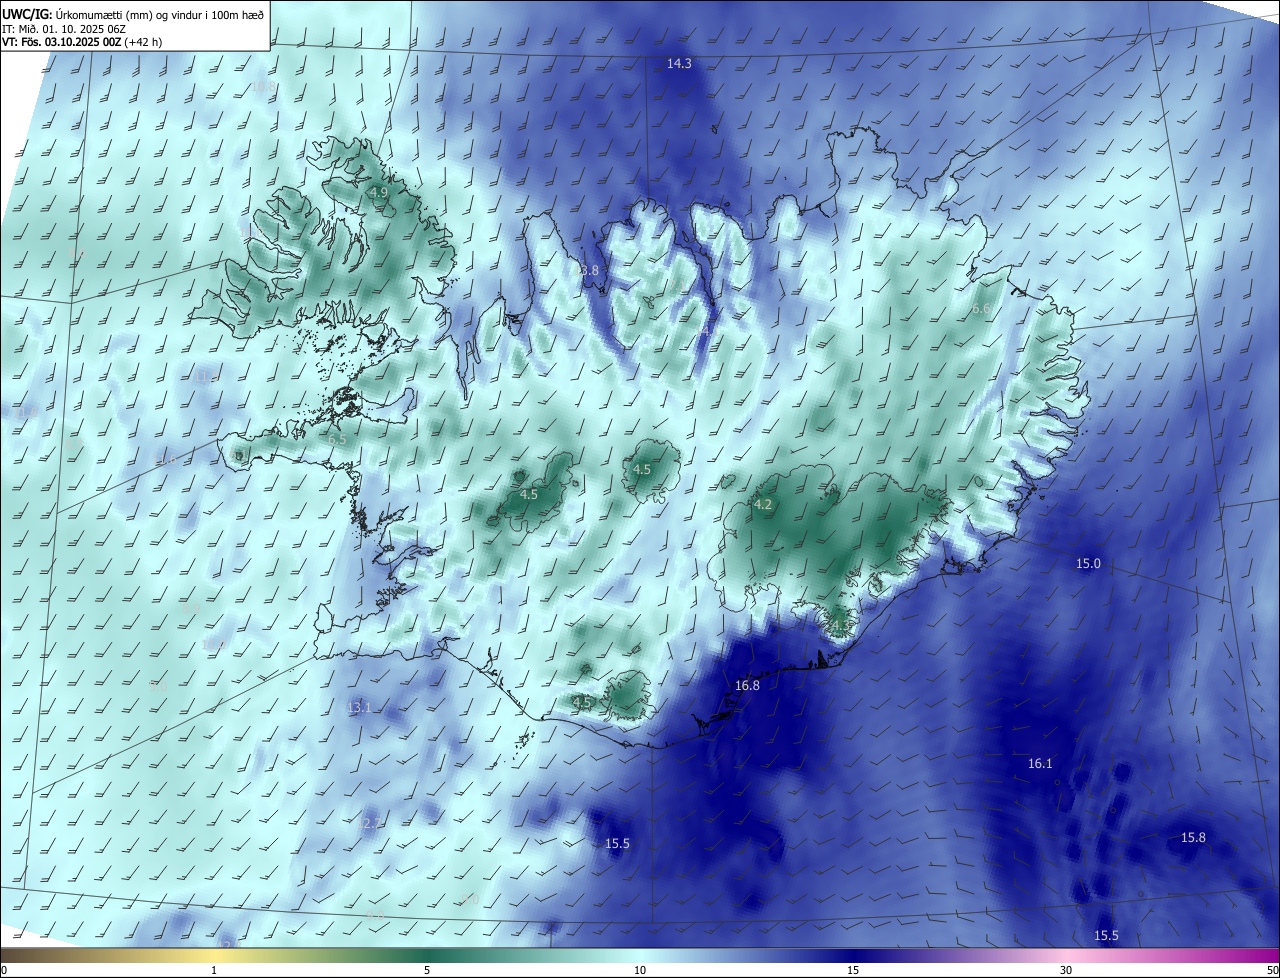Click the initialization time line 'IT: Mið. 01. 10. 2025 06Z'
The height and width of the screenshot is (978, 1280).
tap(65, 28)
